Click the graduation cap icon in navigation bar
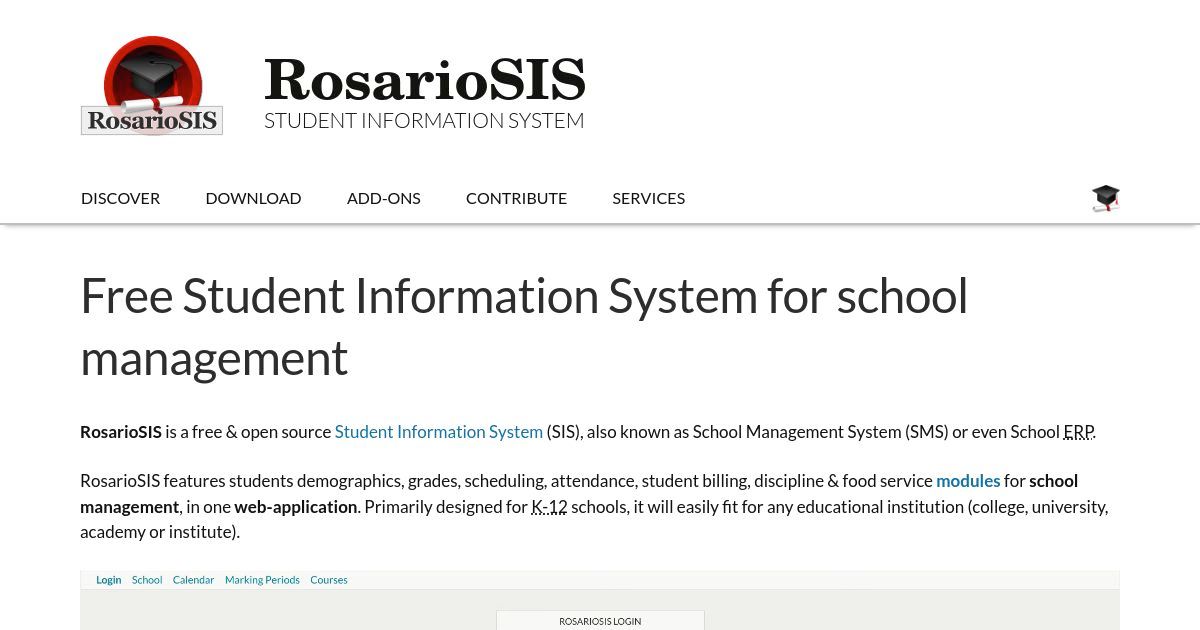 click(x=1105, y=198)
